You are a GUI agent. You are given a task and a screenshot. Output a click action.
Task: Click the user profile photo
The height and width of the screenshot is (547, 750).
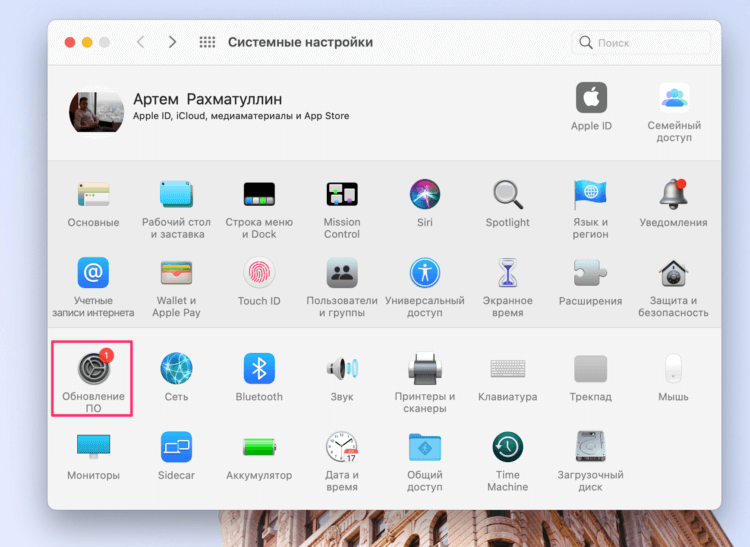click(x=97, y=112)
